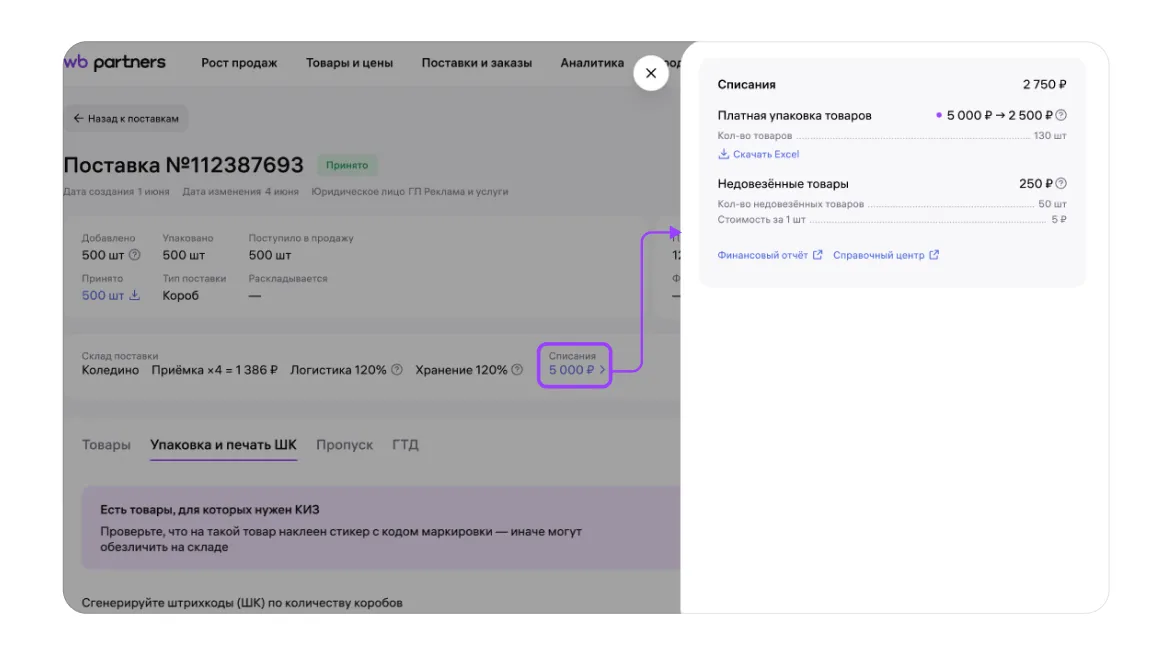Click the WB Partners logo
Screen dimensions: 1174x654
tap(115, 63)
